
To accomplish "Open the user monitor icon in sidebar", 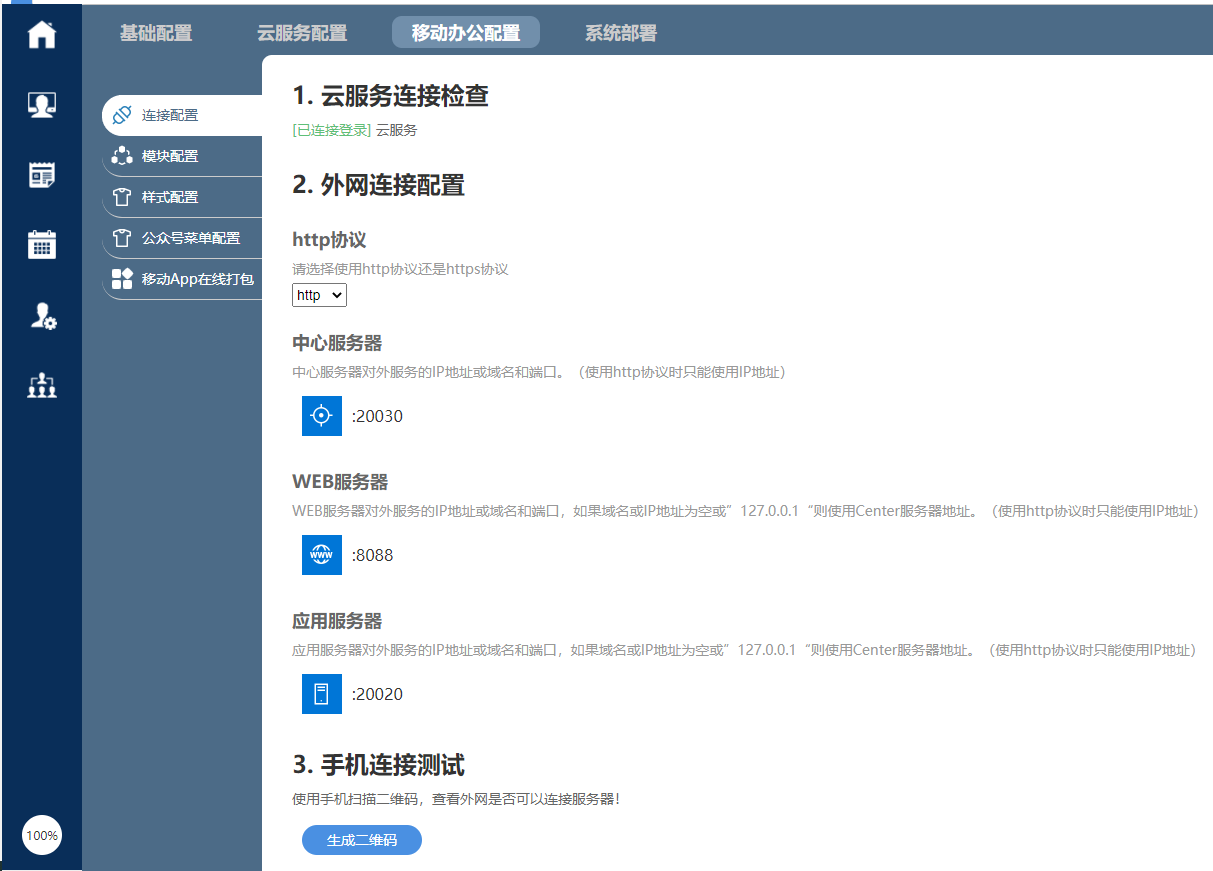I will coord(42,104).
